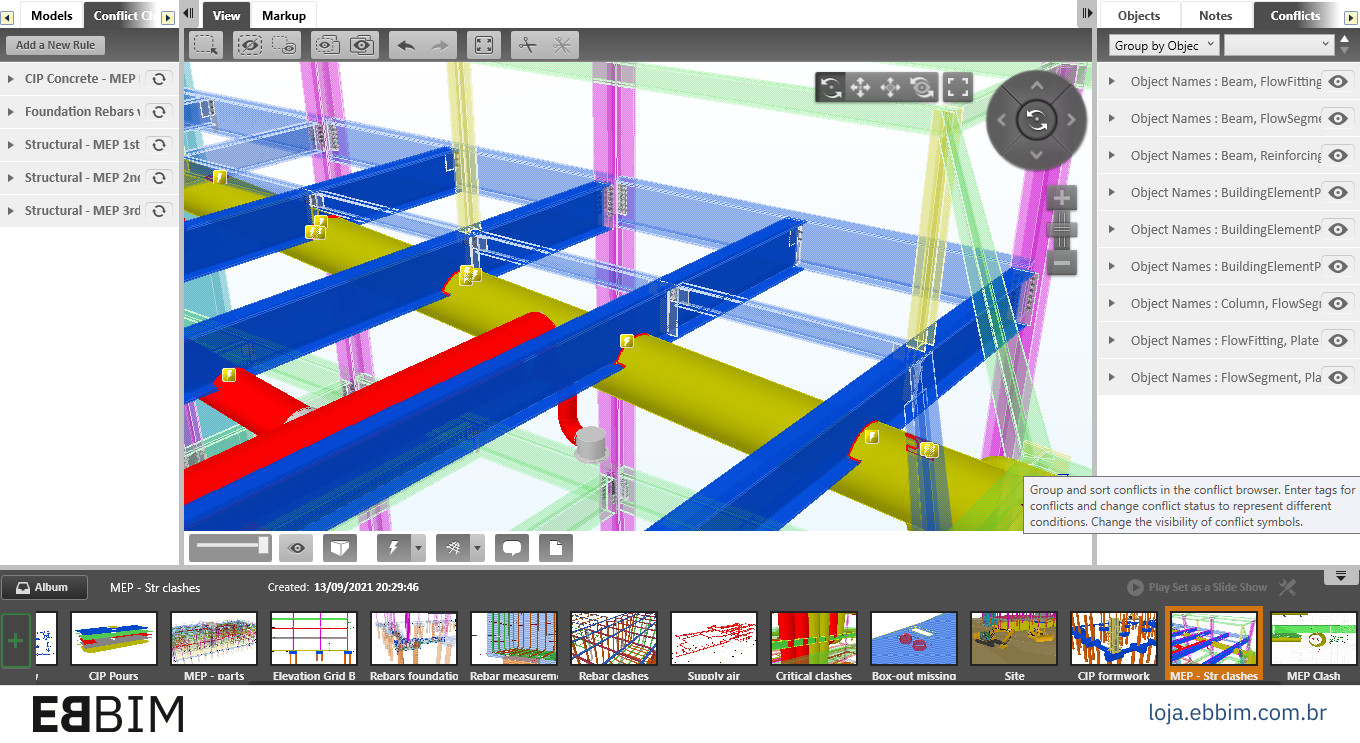Screen dimensions: 1360x743
Task: Click the redo arrow in the view toolbar
Action: [x=439, y=45]
